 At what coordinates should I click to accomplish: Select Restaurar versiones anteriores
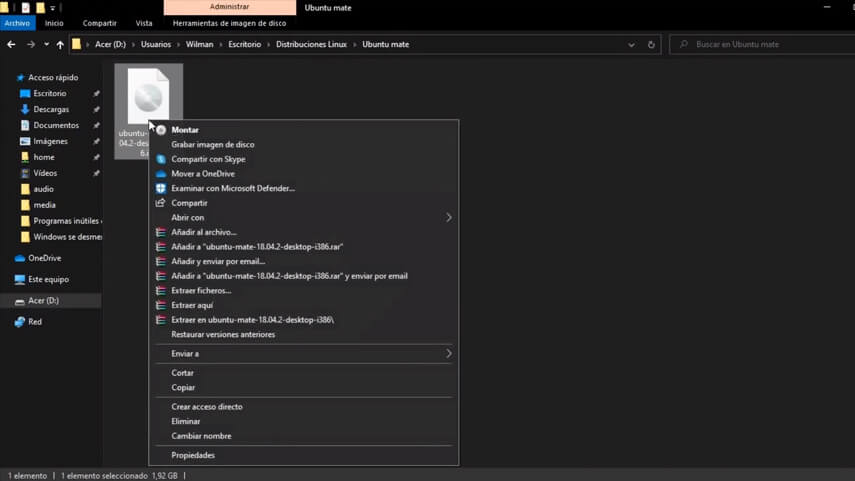(223, 335)
